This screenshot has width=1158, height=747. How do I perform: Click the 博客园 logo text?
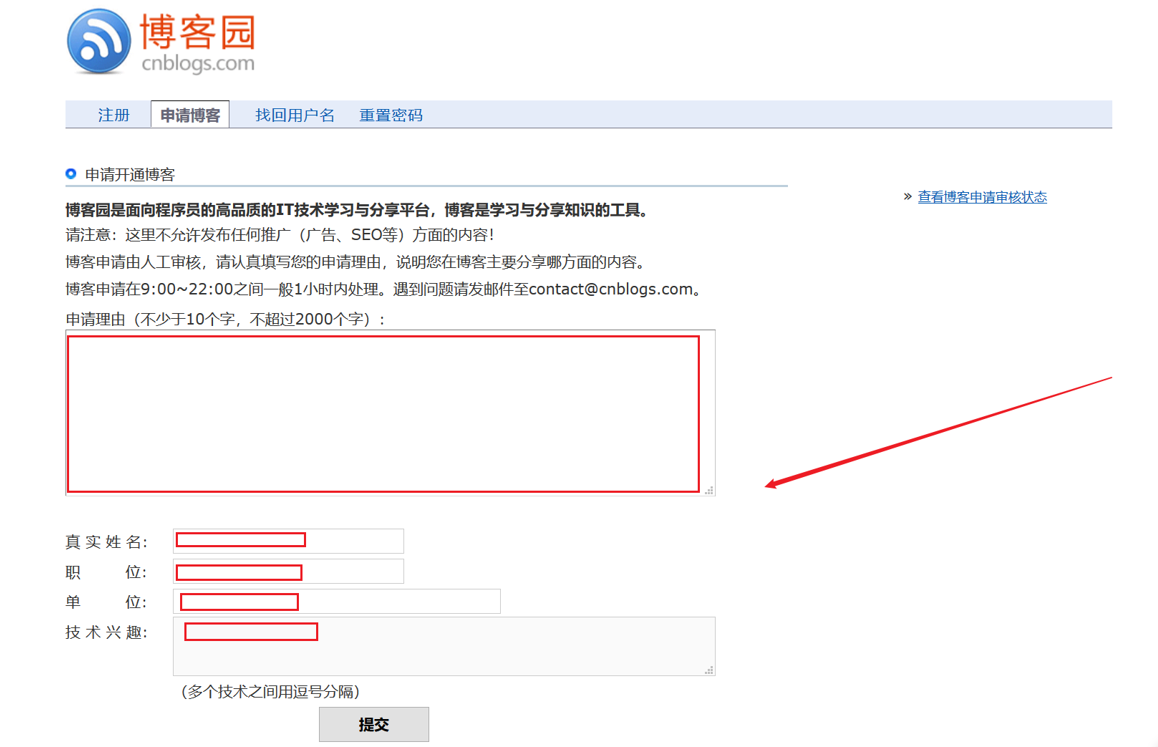point(197,33)
